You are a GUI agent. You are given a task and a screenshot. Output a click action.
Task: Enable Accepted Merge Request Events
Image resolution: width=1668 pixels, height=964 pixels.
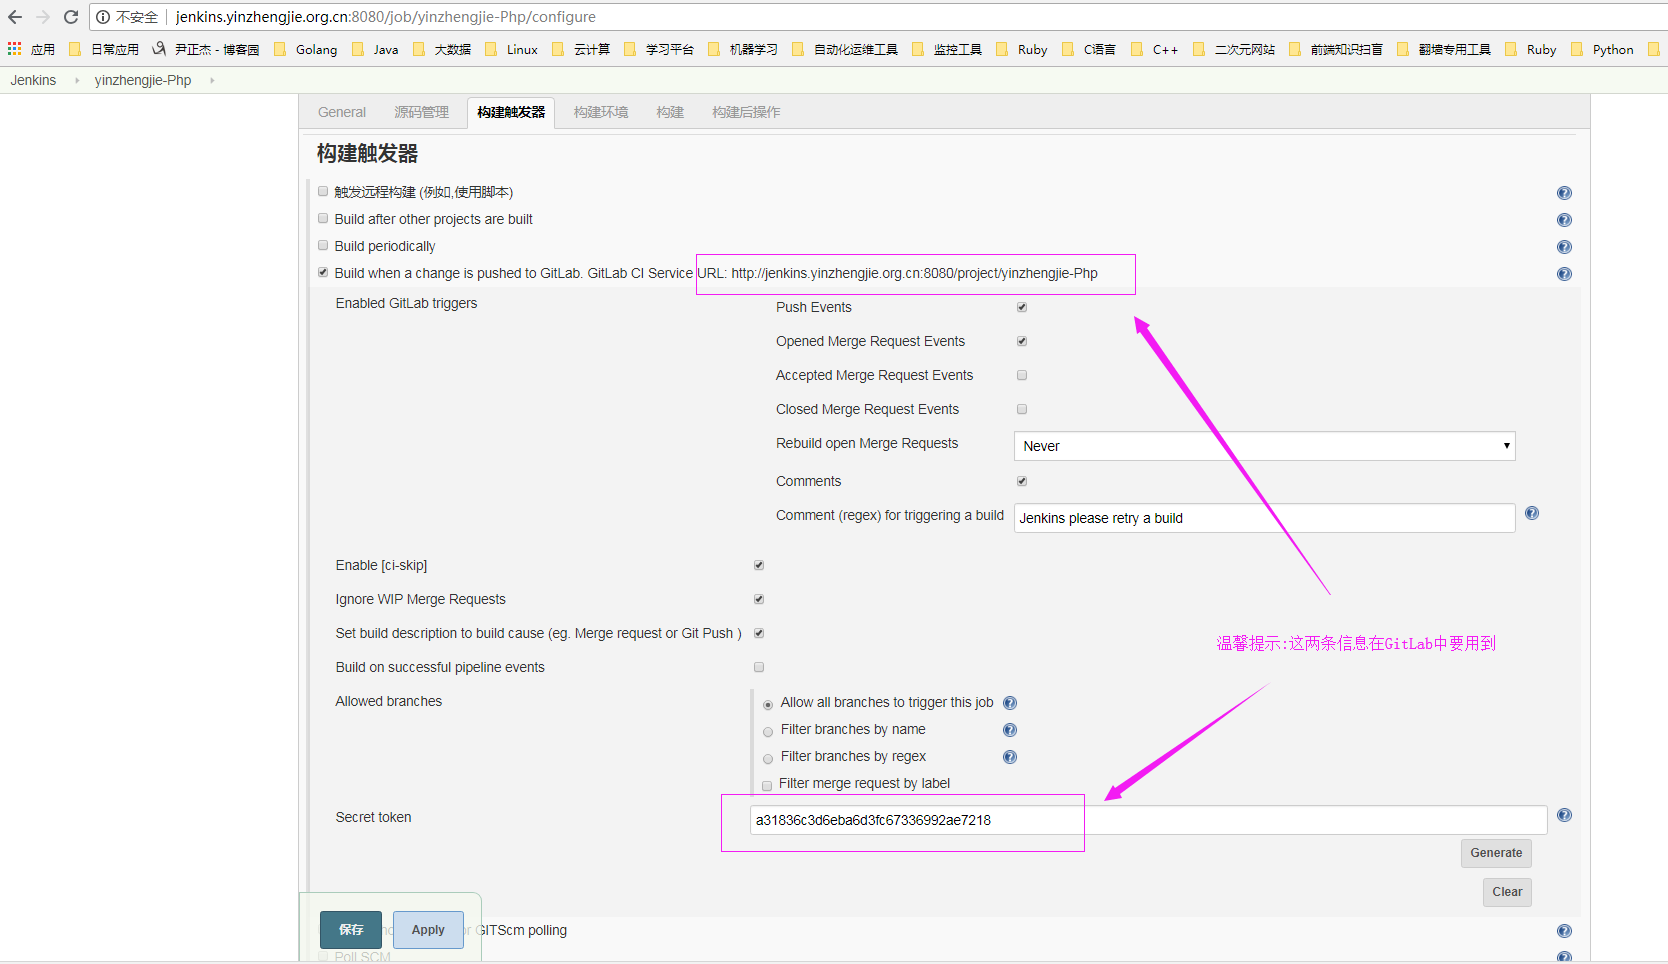pyautogui.click(x=1022, y=375)
